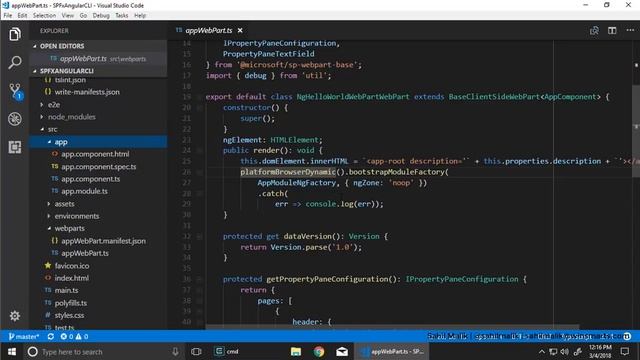Show hidden system tray icons
This screenshot has height=360, width=640.
point(542,351)
